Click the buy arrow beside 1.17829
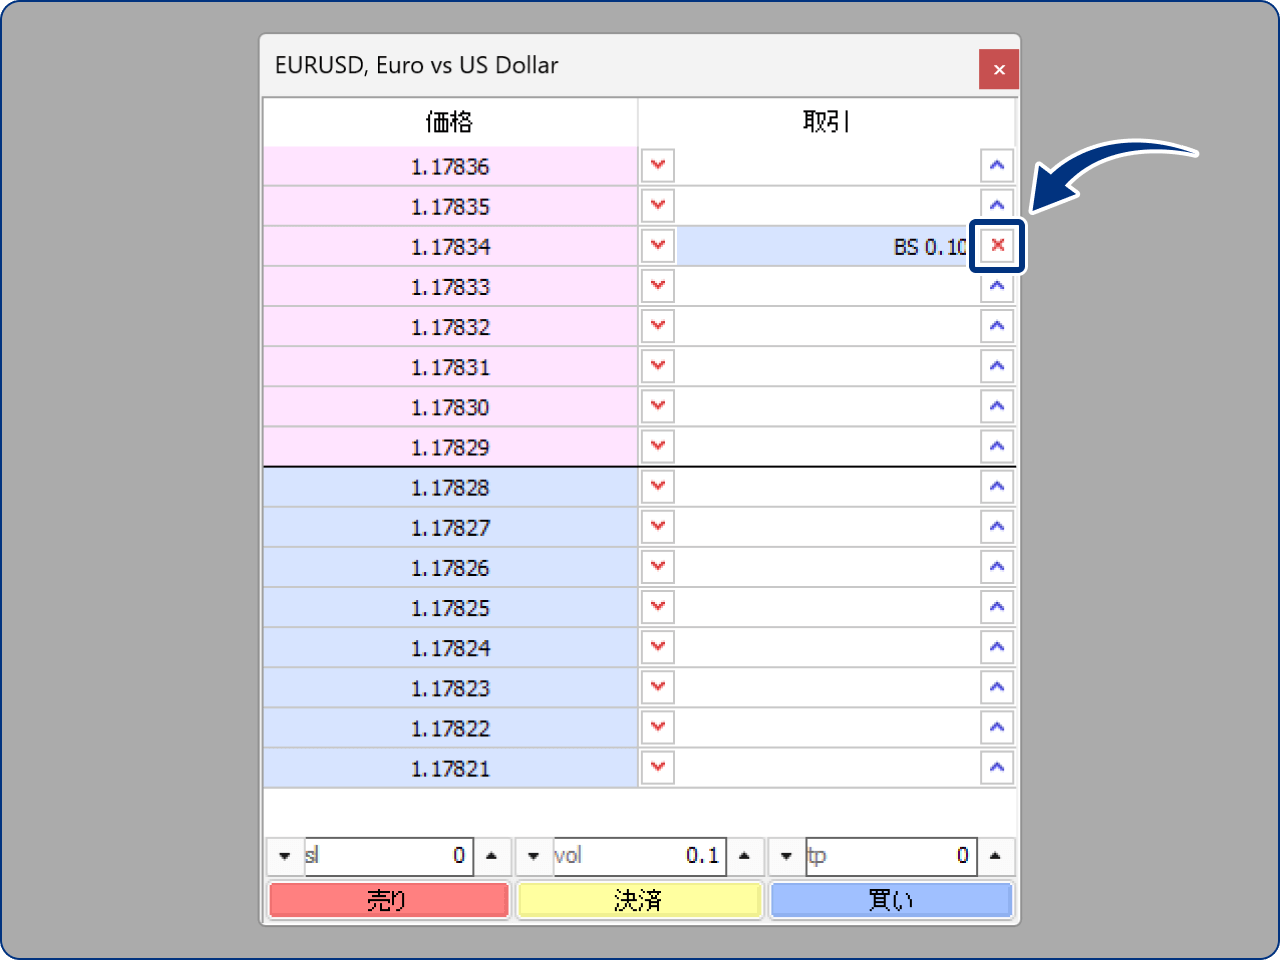The image size is (1280, 960). (x=997, y=446)
